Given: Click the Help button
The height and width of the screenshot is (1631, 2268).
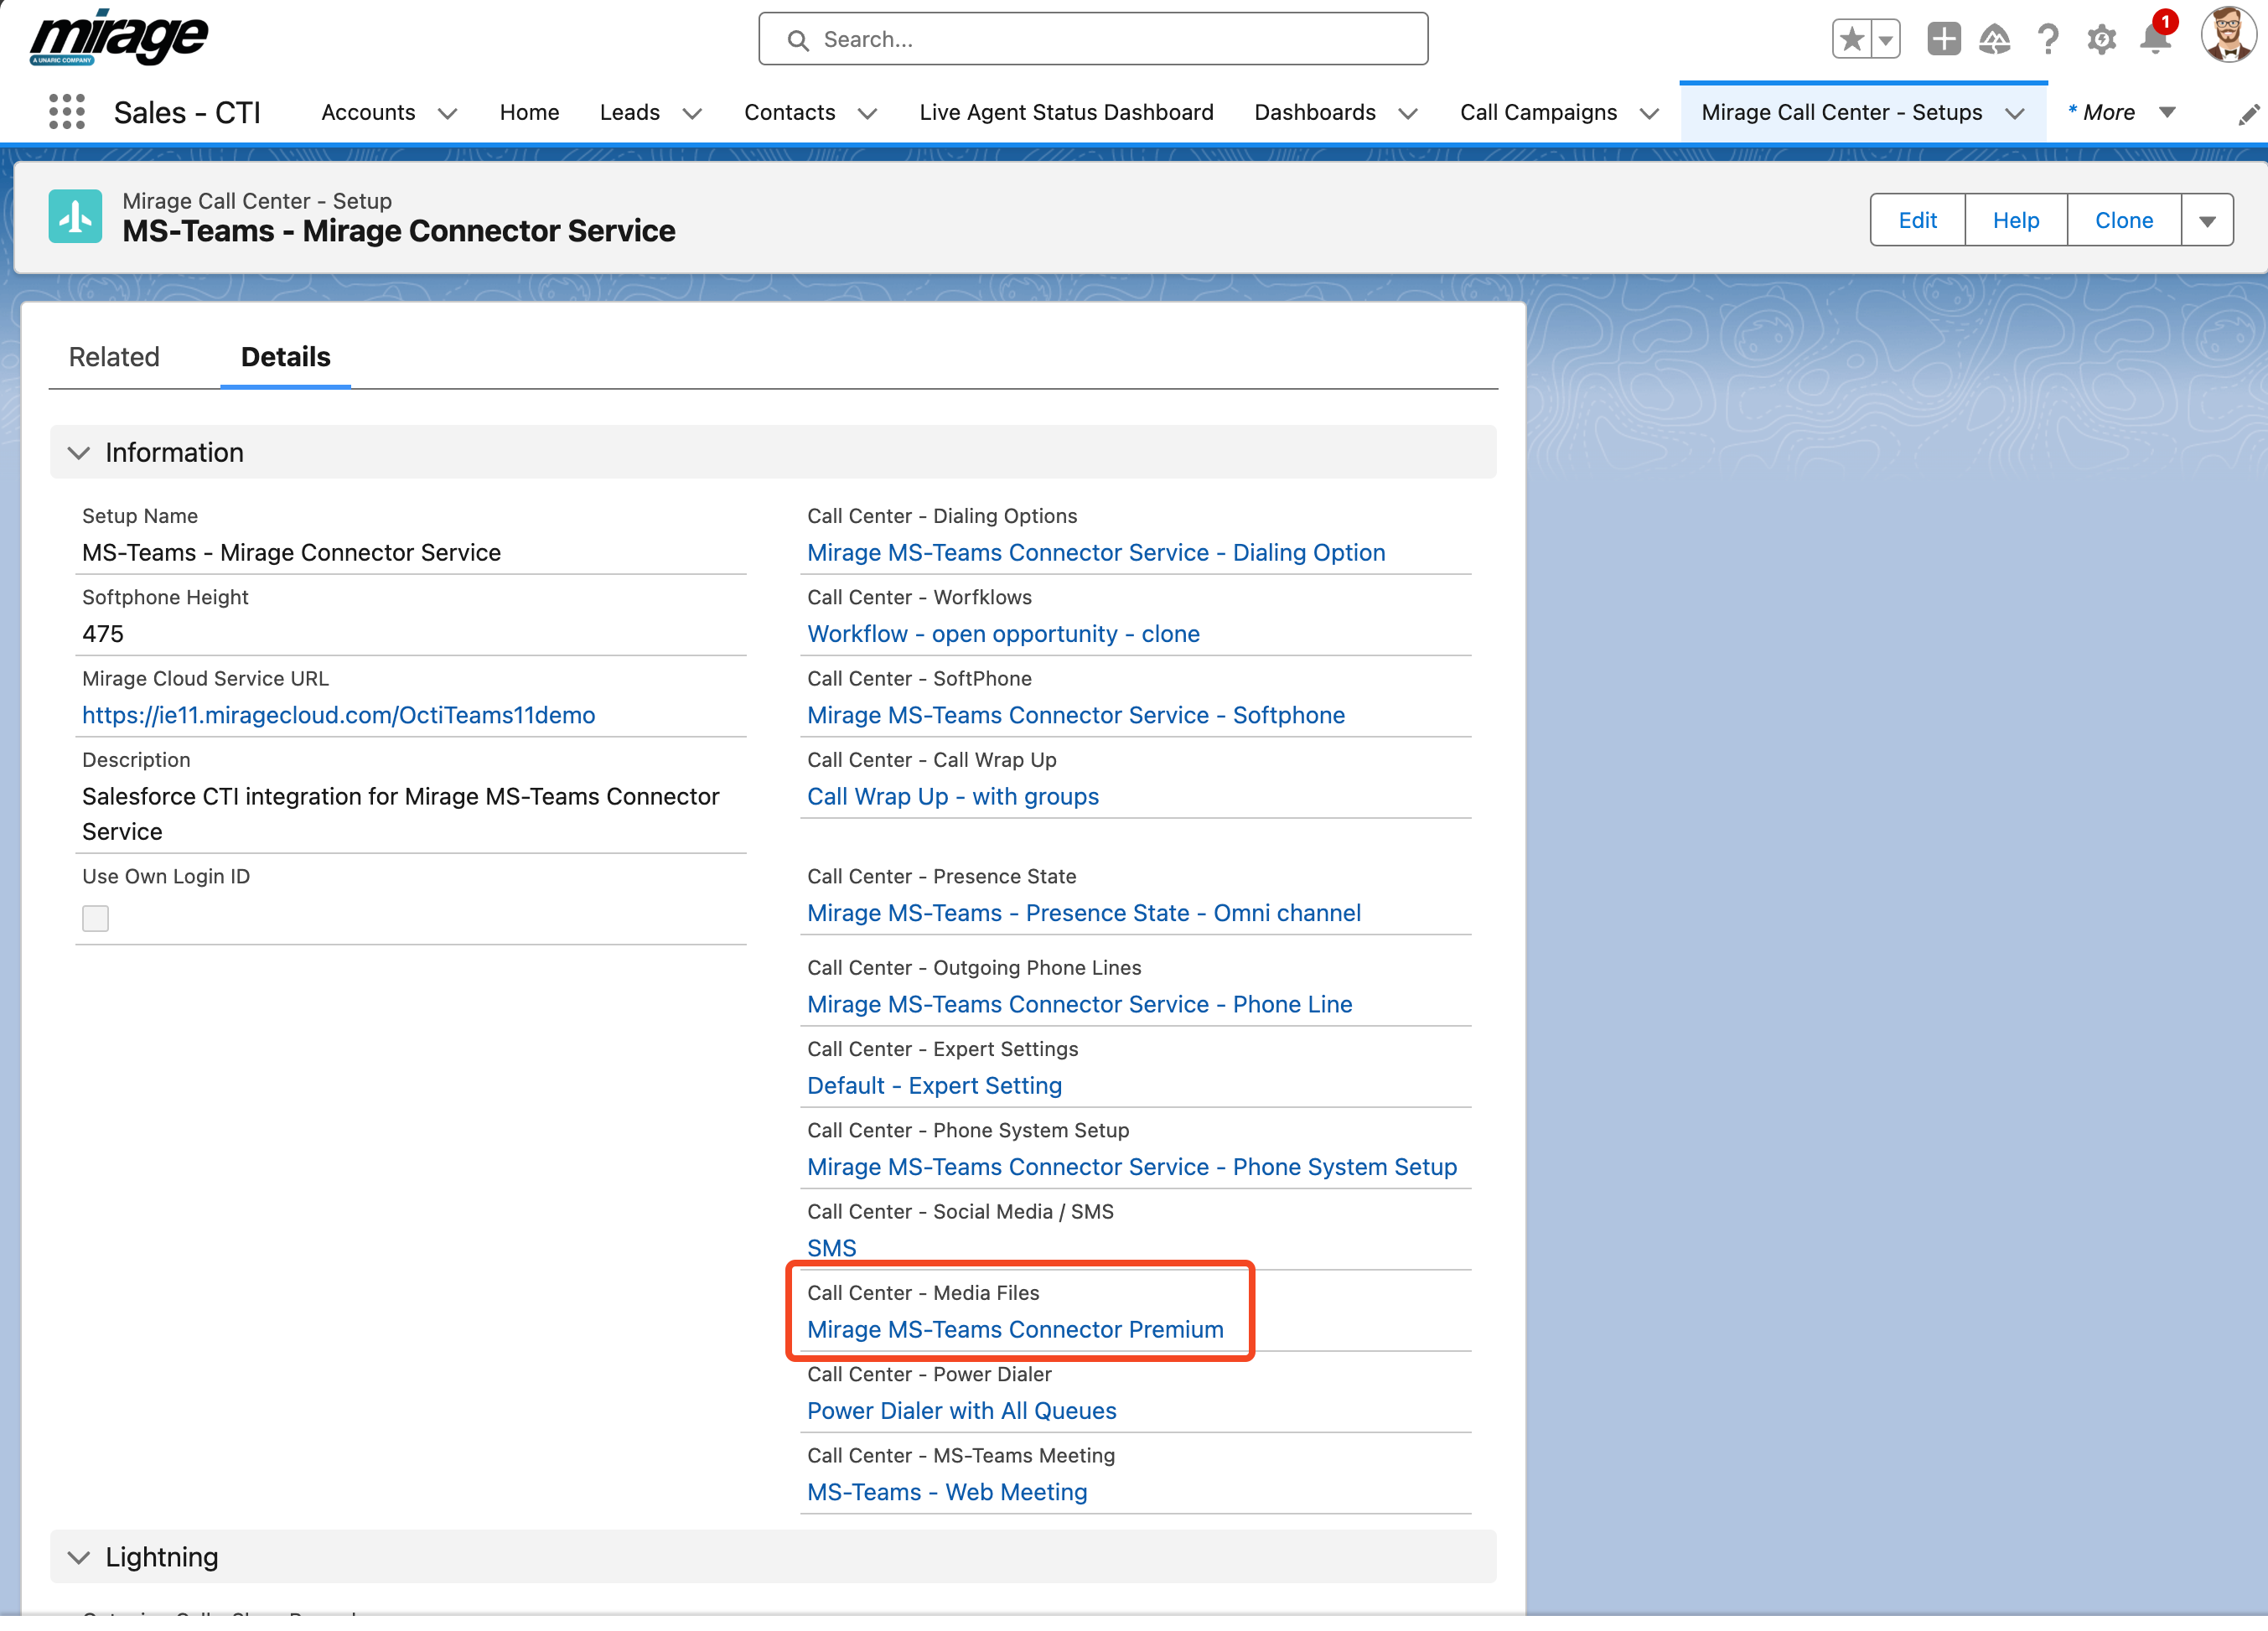Looking at the screenshot, I should [2015, 220].
